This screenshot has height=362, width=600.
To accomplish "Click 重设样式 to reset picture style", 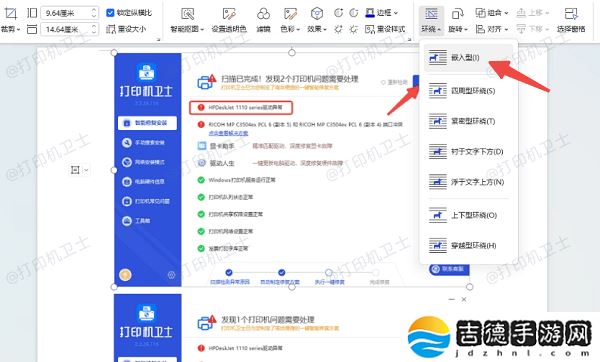I will click(x=385, y=29).
